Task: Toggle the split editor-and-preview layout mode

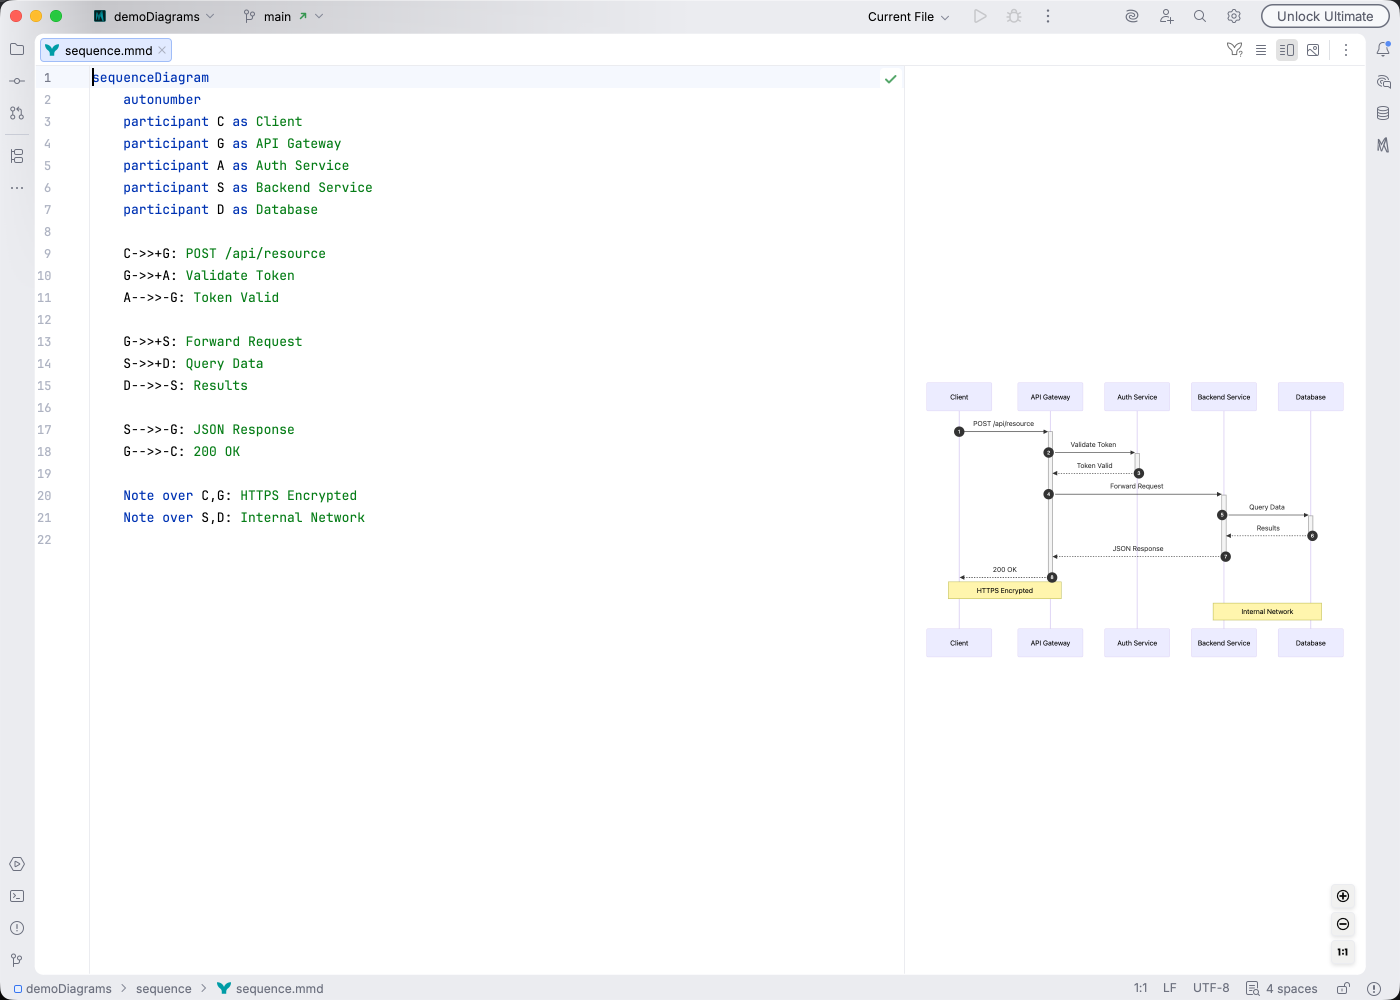Action: point(1287,49)
